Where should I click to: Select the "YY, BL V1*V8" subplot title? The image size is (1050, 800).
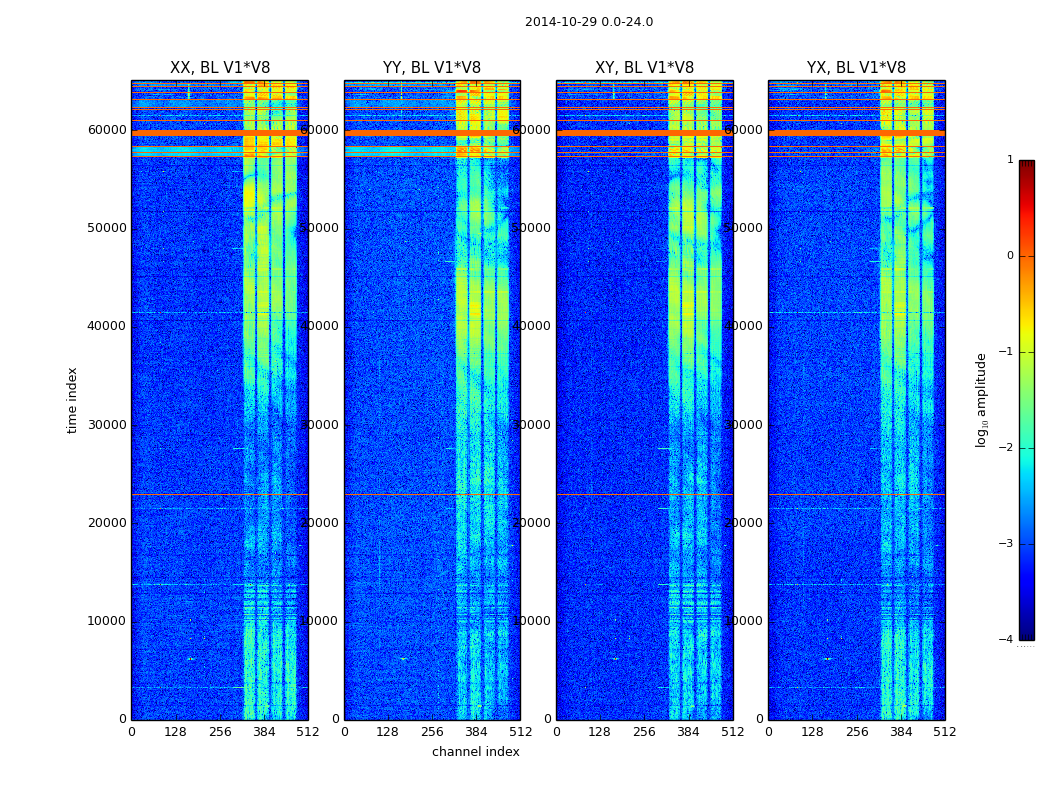(431, 68)
